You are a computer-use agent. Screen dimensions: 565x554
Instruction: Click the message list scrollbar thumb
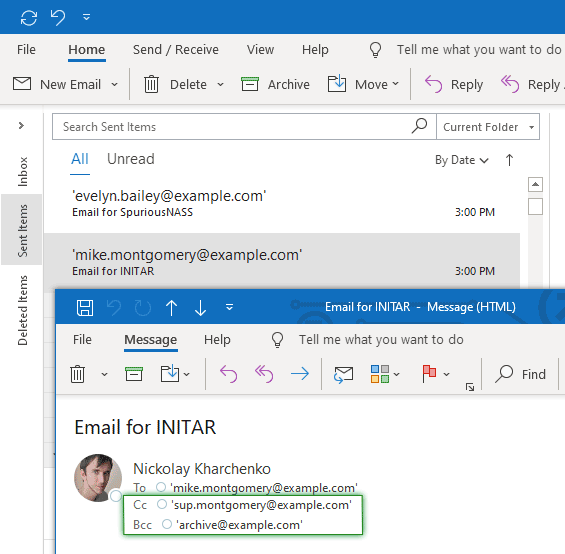[535, 207]
